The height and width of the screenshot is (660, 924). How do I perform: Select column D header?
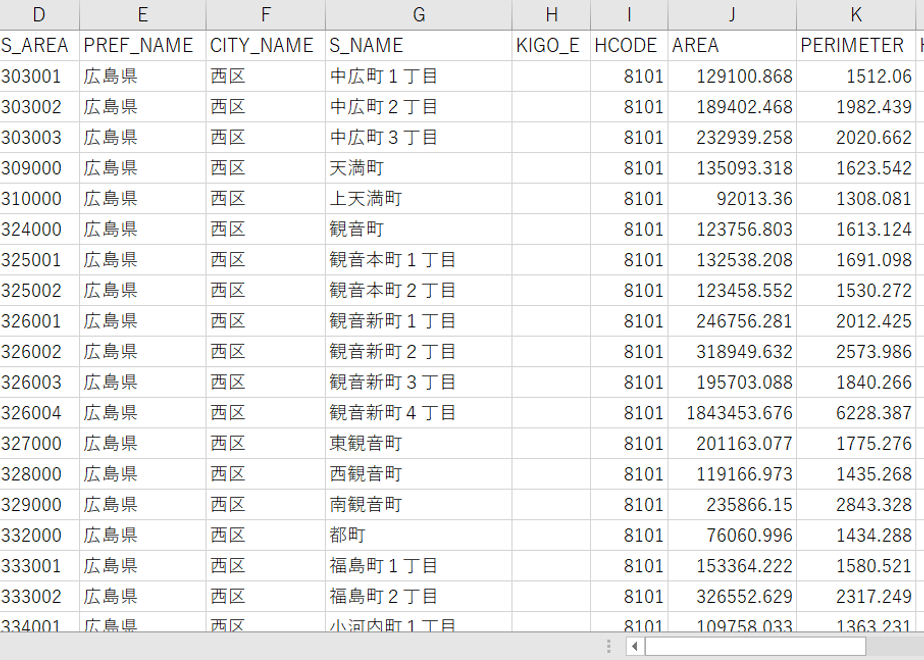tap(39, 15)
